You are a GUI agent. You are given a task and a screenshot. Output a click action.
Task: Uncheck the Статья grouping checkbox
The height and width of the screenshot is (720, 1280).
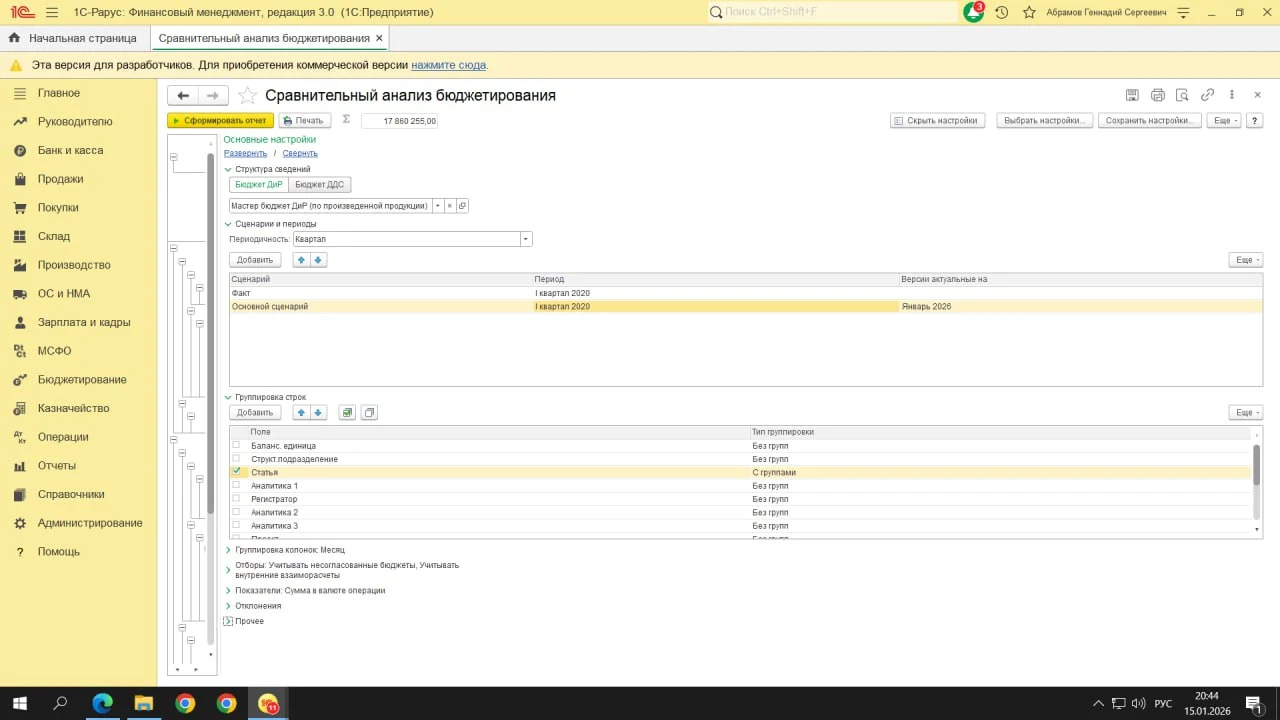(x=237, y=471)
